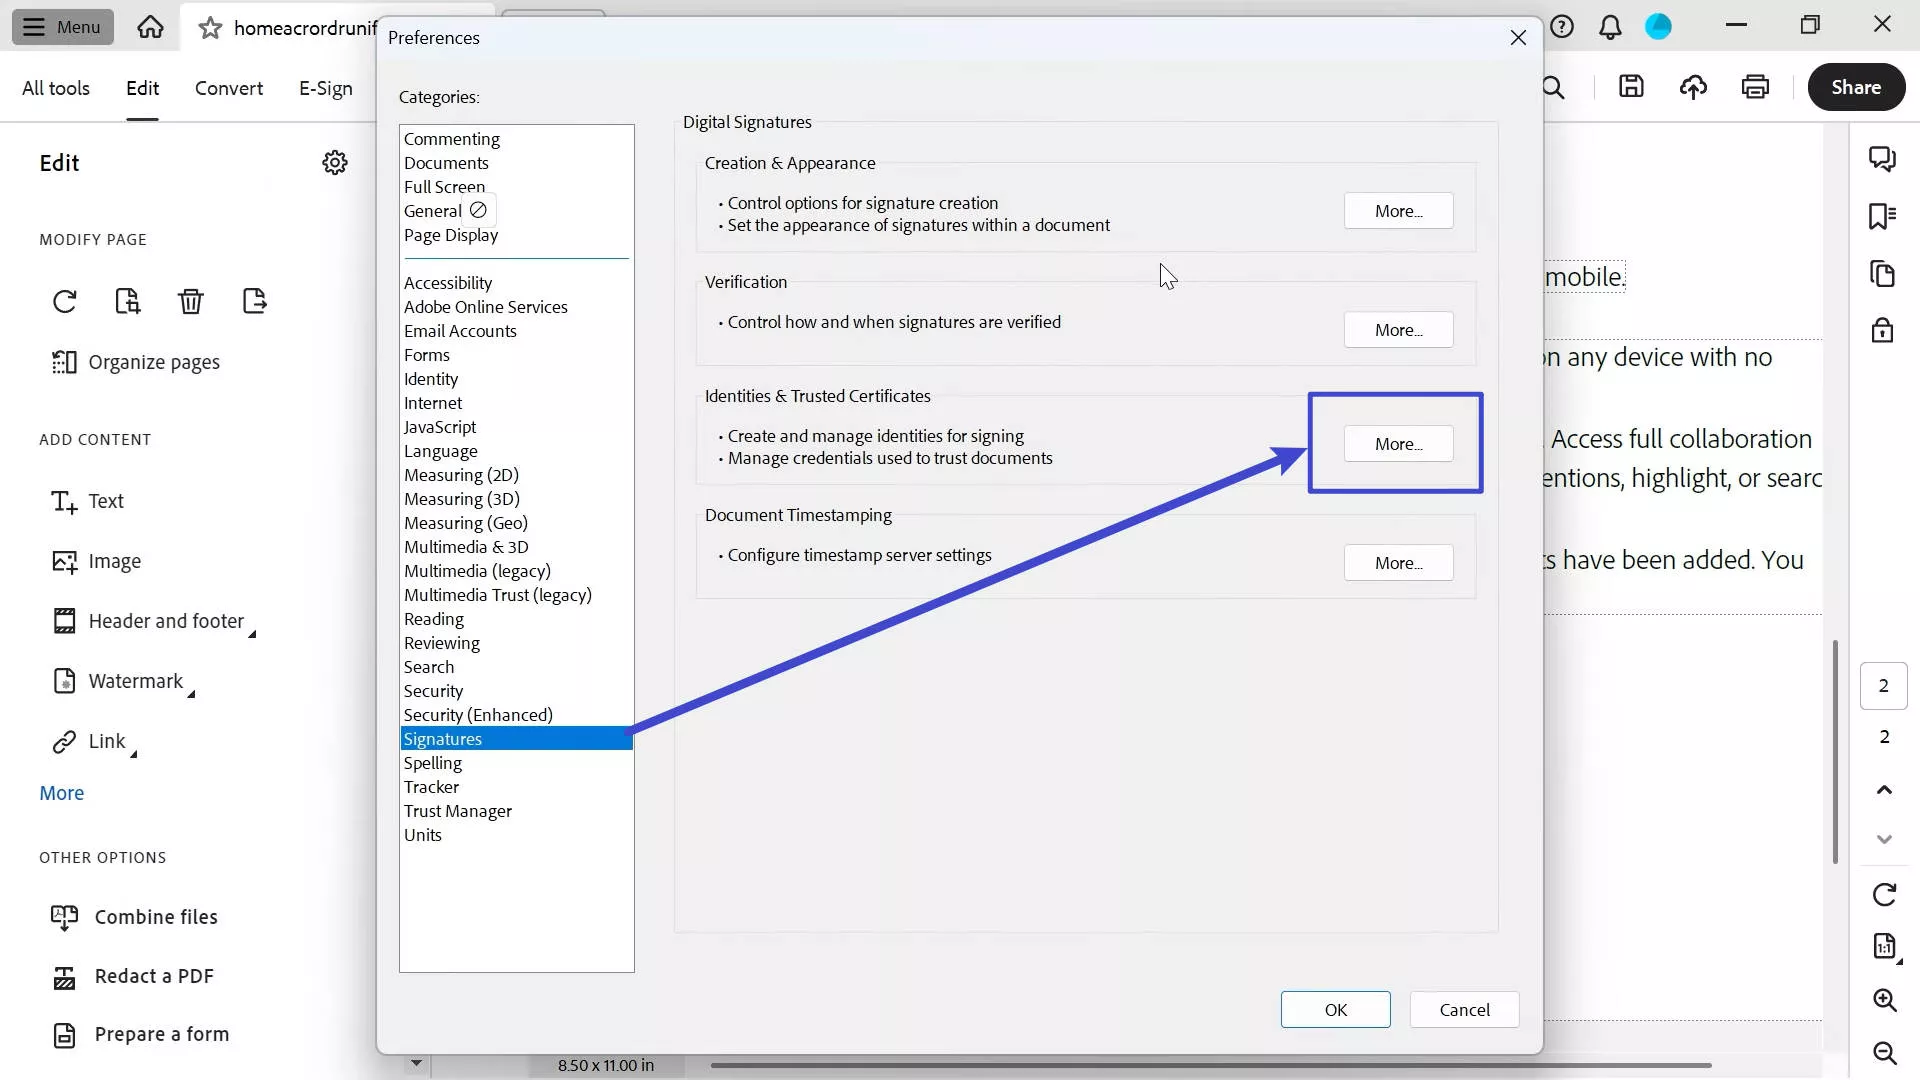Click the rotate page icon under Modify Page
The width and height of the screenshot is (1920, 1080).
(65, 301)
